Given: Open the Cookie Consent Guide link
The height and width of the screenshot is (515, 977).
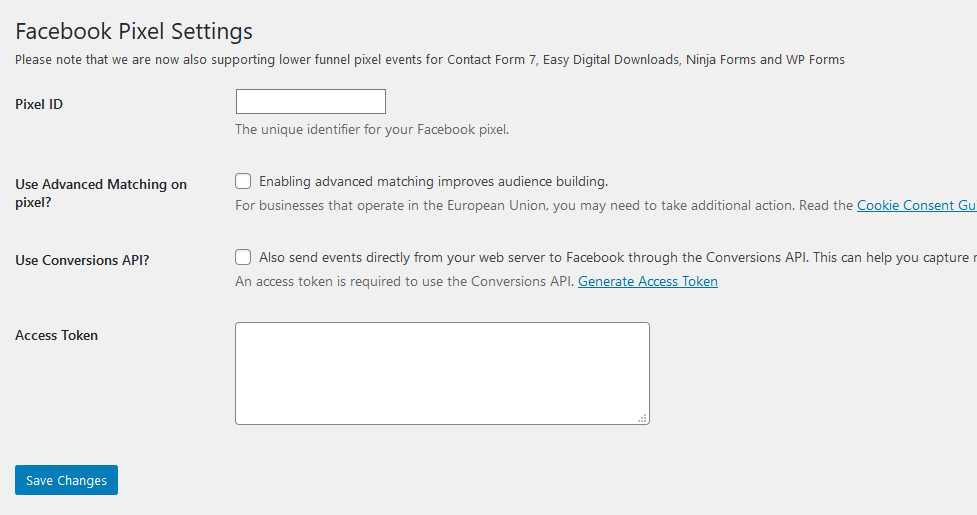Looking at the screenshot, I should (x=917, y=206).
